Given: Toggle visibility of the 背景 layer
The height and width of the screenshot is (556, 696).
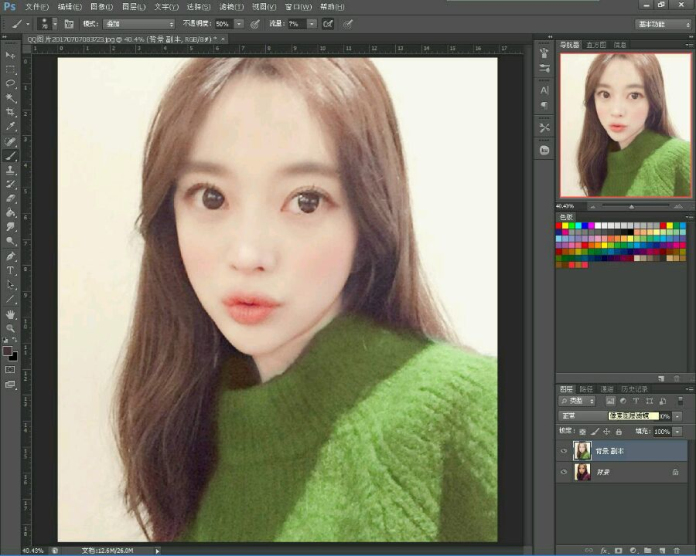Looking at the screenshot, I should click(x=565, y=471).
